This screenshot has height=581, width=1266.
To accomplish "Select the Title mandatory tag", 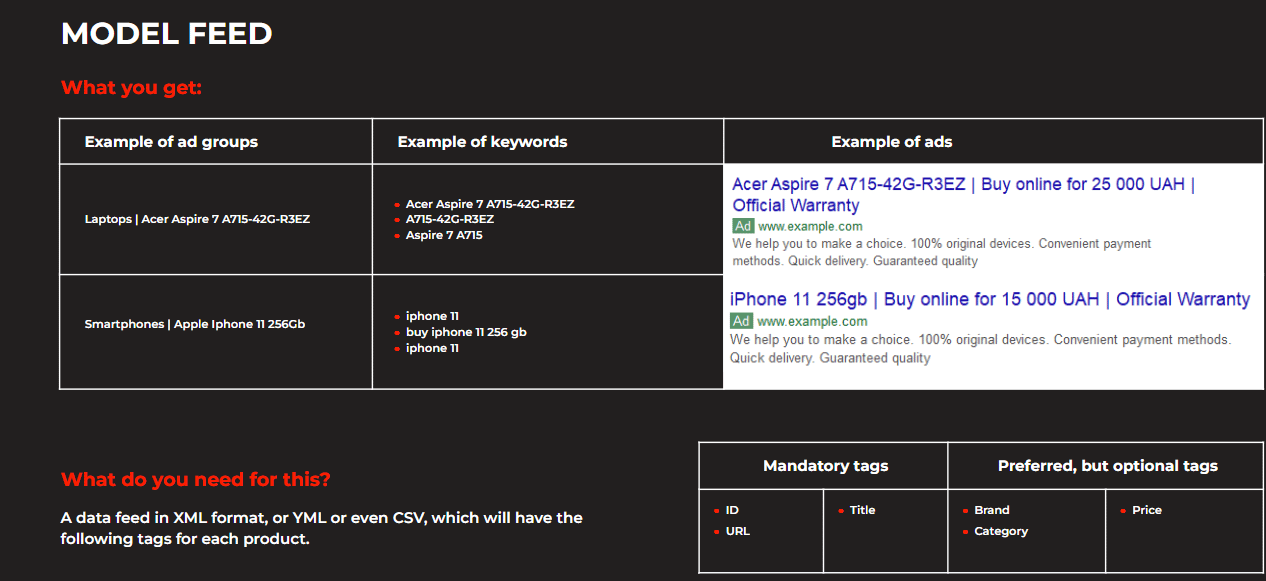I will (862, 510).
